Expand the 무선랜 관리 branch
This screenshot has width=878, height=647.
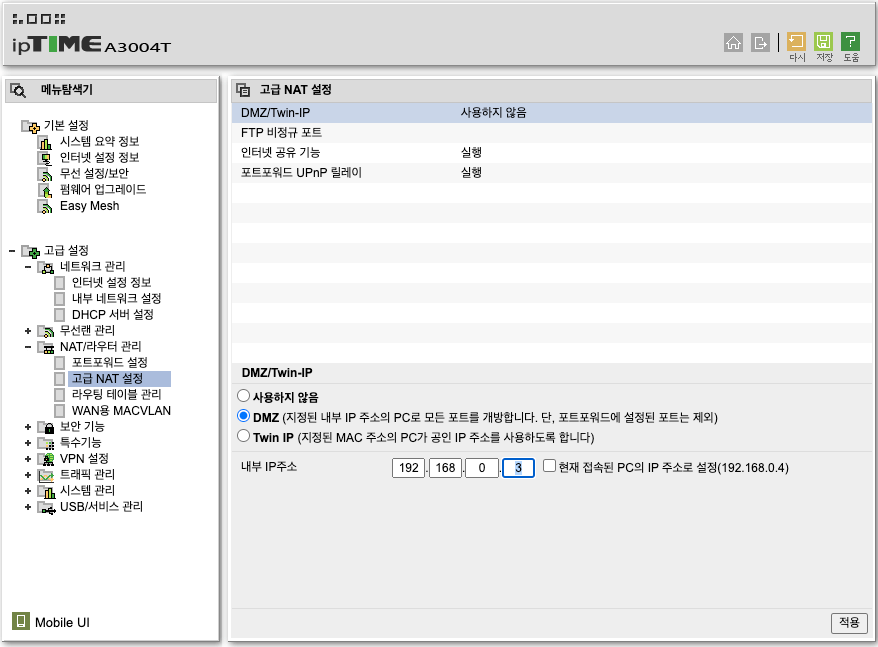27,331
